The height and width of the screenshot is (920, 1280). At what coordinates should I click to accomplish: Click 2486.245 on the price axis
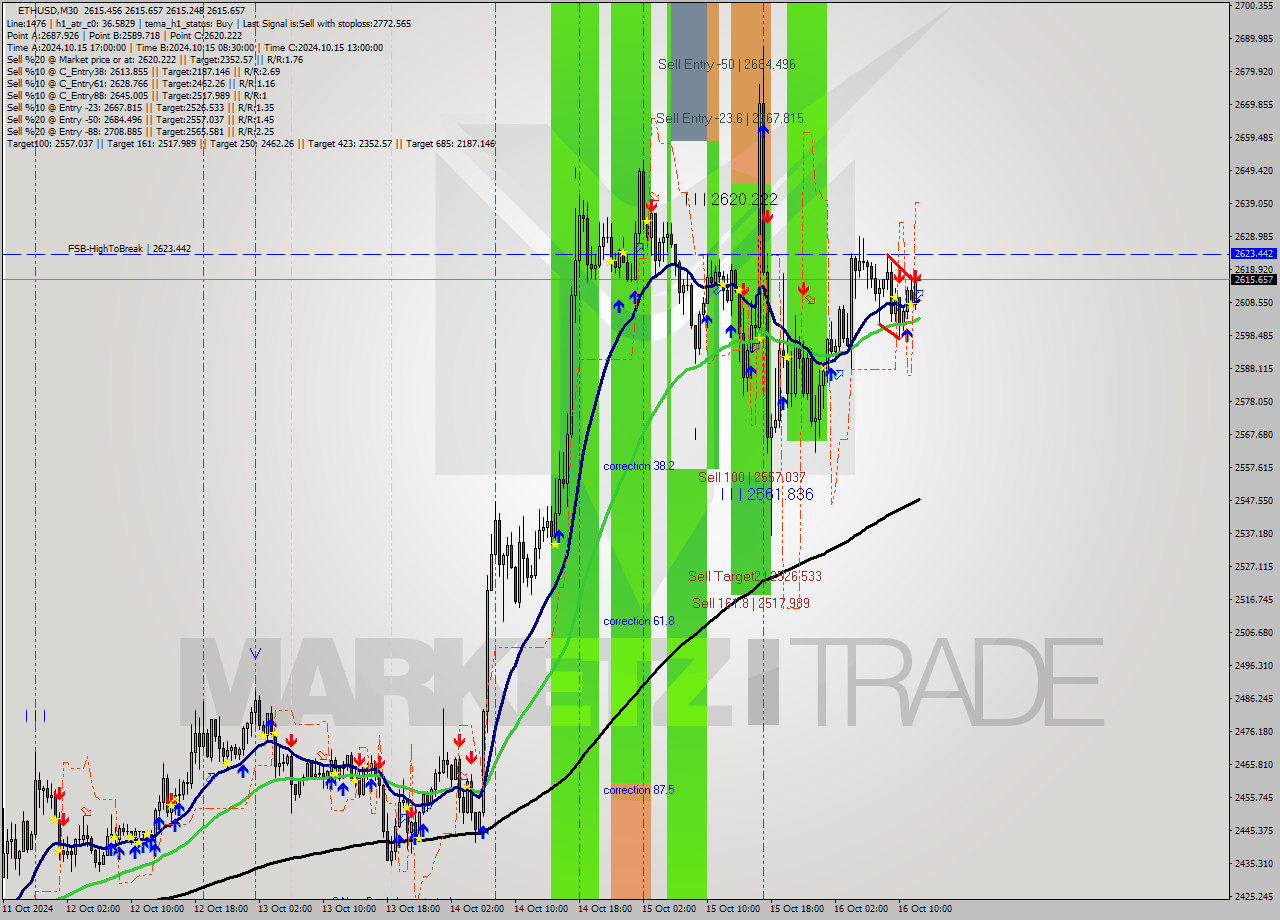[x=1254, y=699]
